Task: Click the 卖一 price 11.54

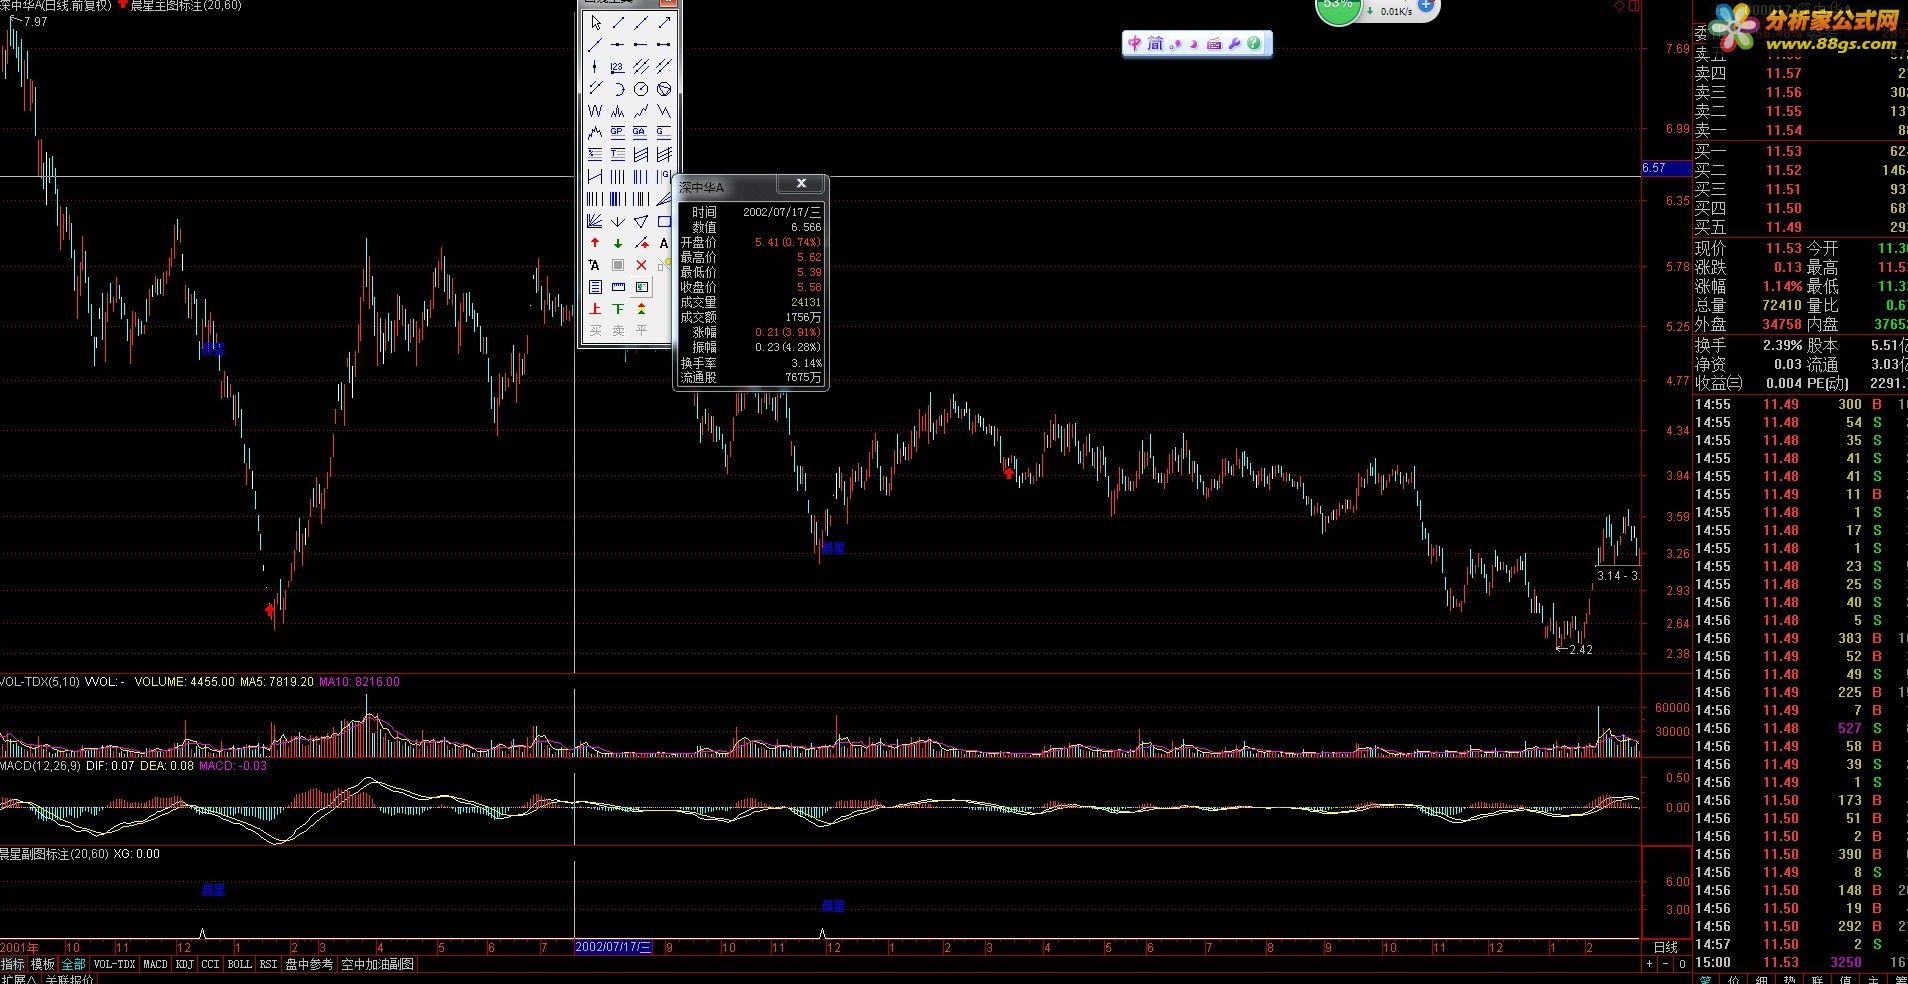Action: (1783, 130)
